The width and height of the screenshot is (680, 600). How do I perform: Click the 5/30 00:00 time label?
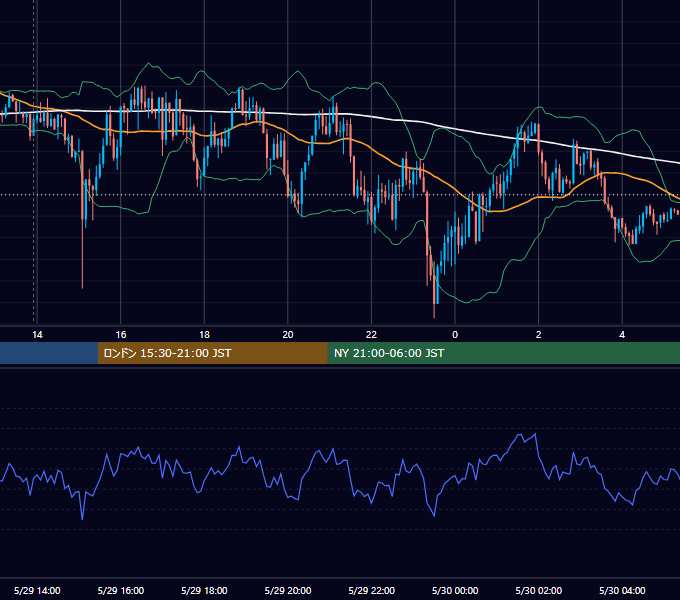tap(455, 590)
